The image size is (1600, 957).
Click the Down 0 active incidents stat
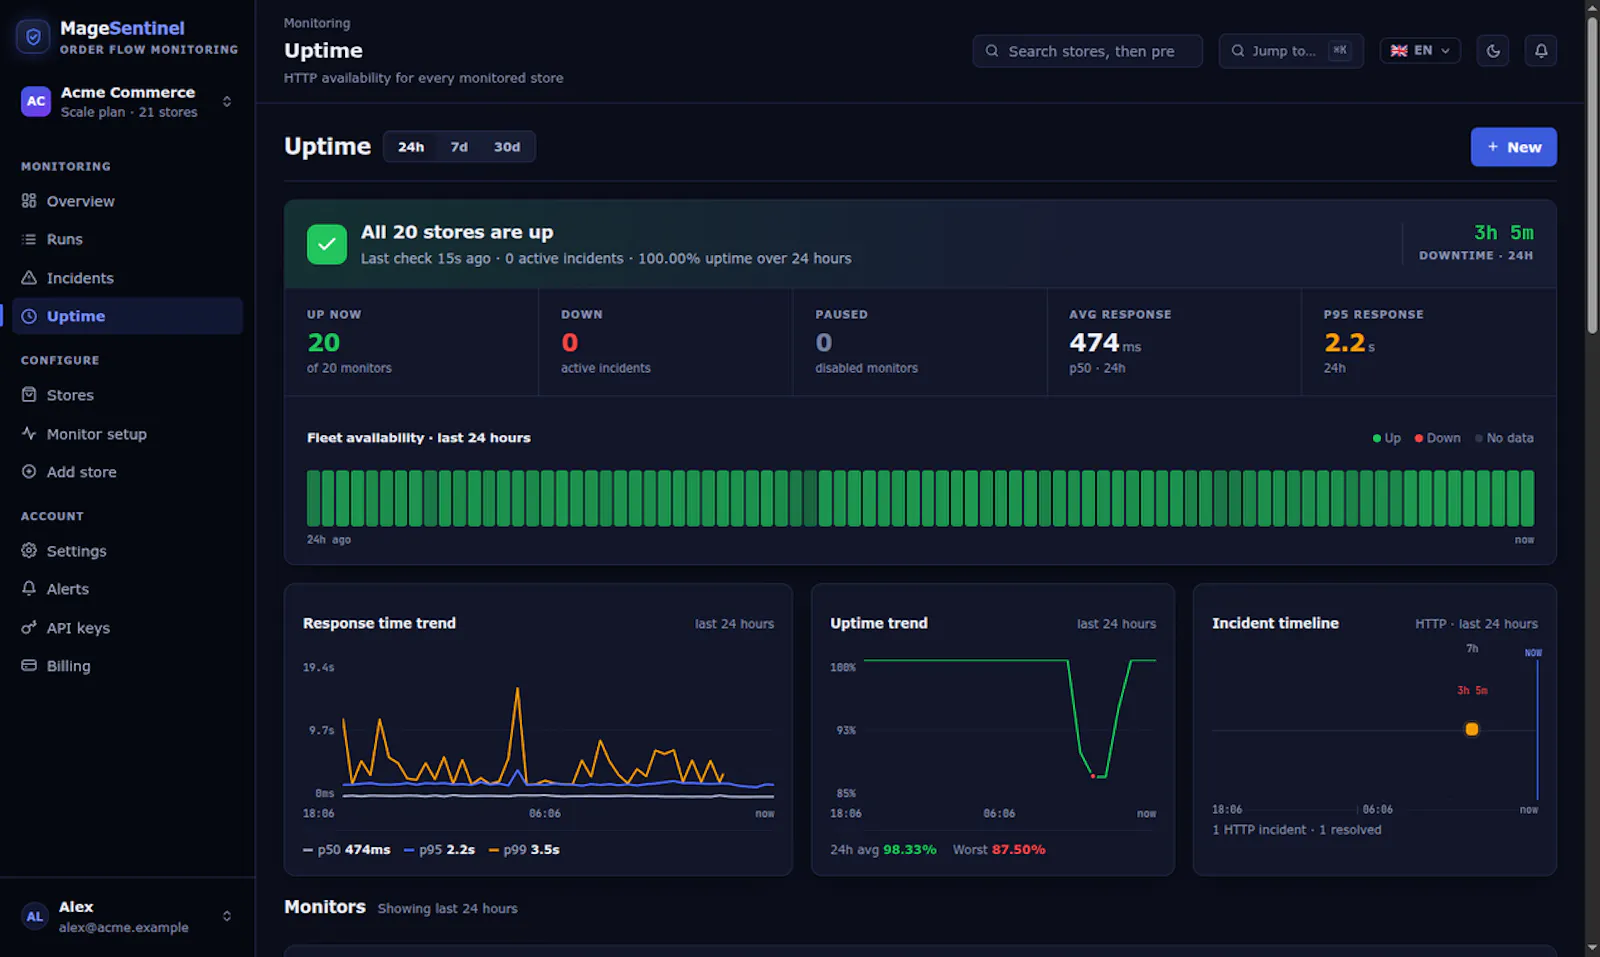tap(665, 342)
